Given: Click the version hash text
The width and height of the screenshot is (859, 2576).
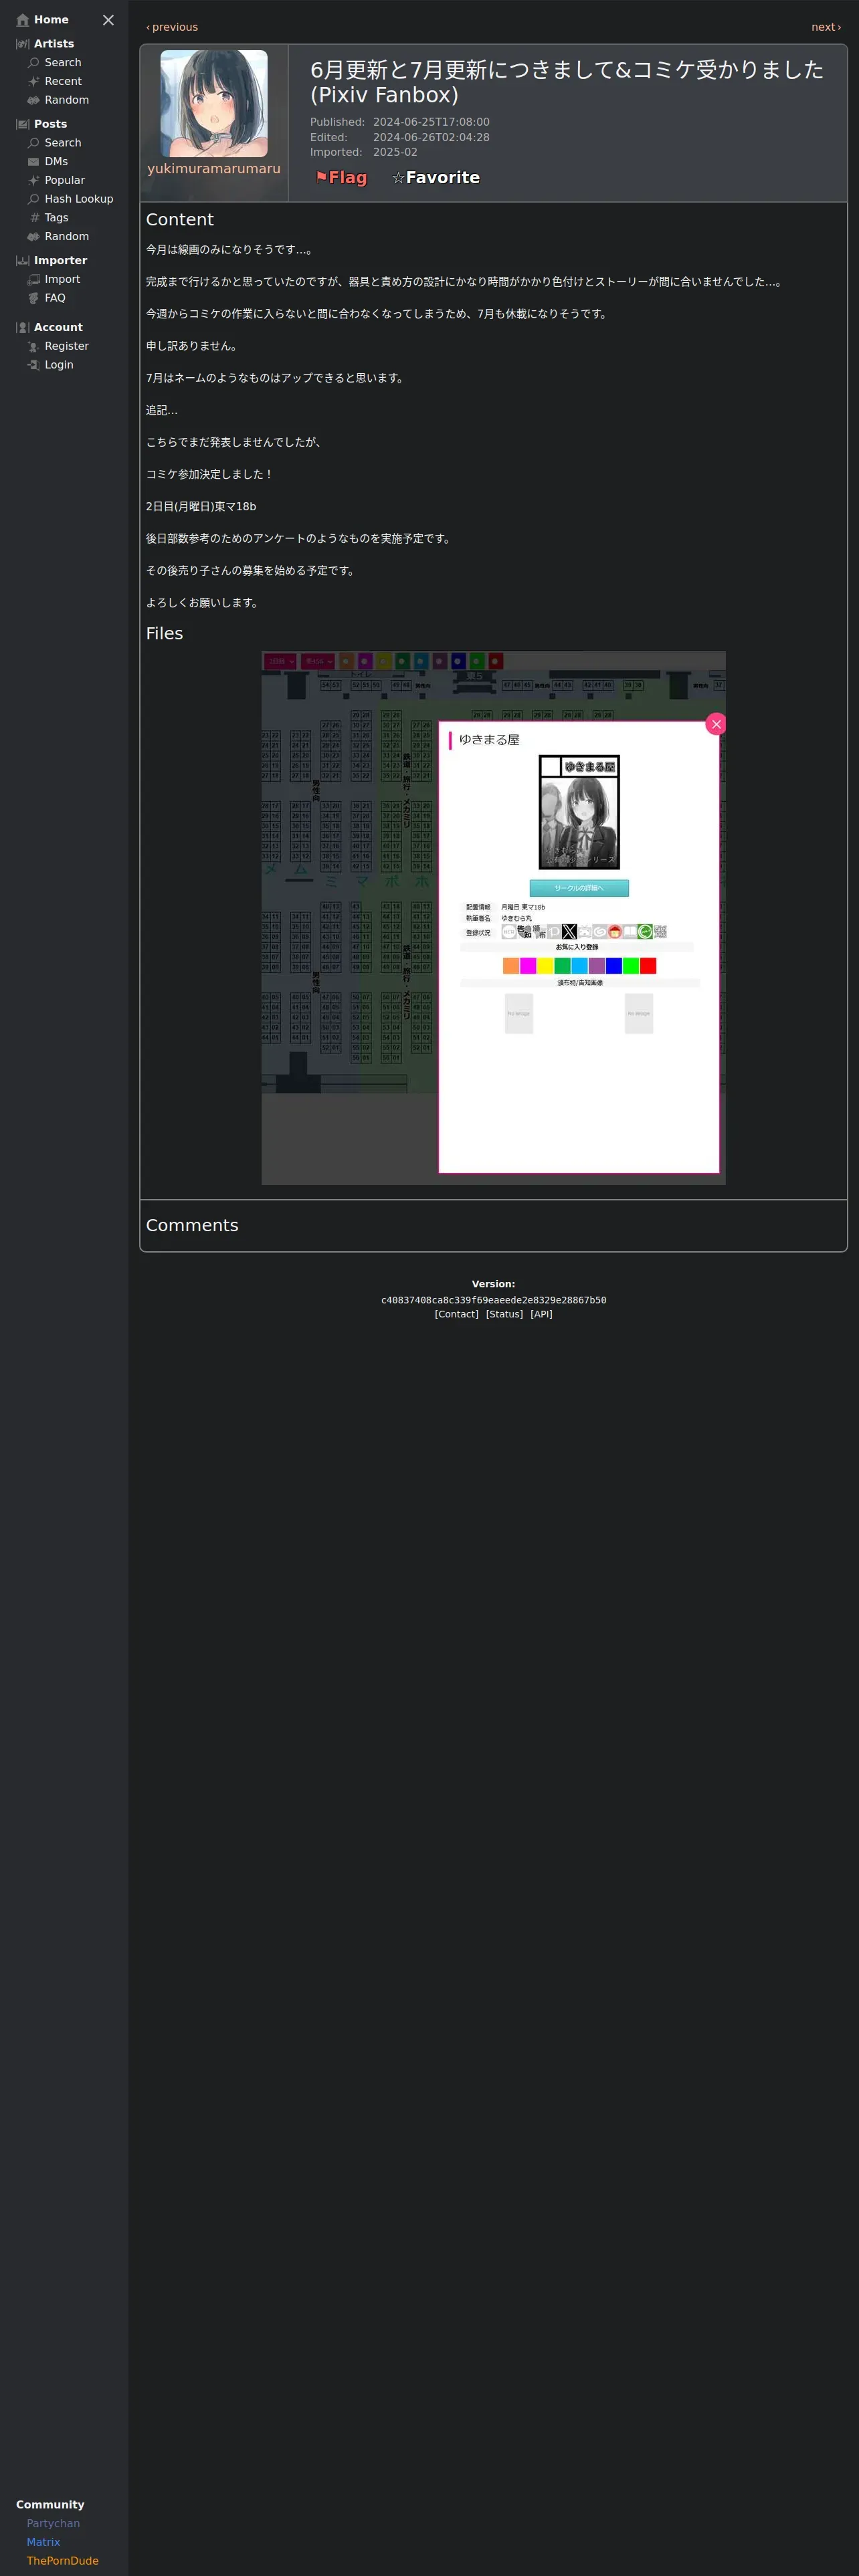Looking at the screenshot, I should 493,1300.
